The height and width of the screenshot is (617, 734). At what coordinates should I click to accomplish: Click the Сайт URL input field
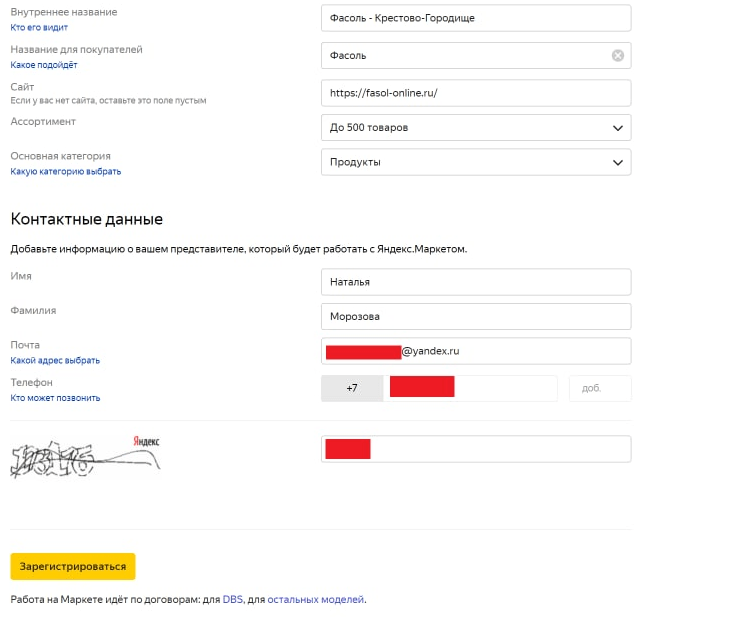[x=475, y=93]
